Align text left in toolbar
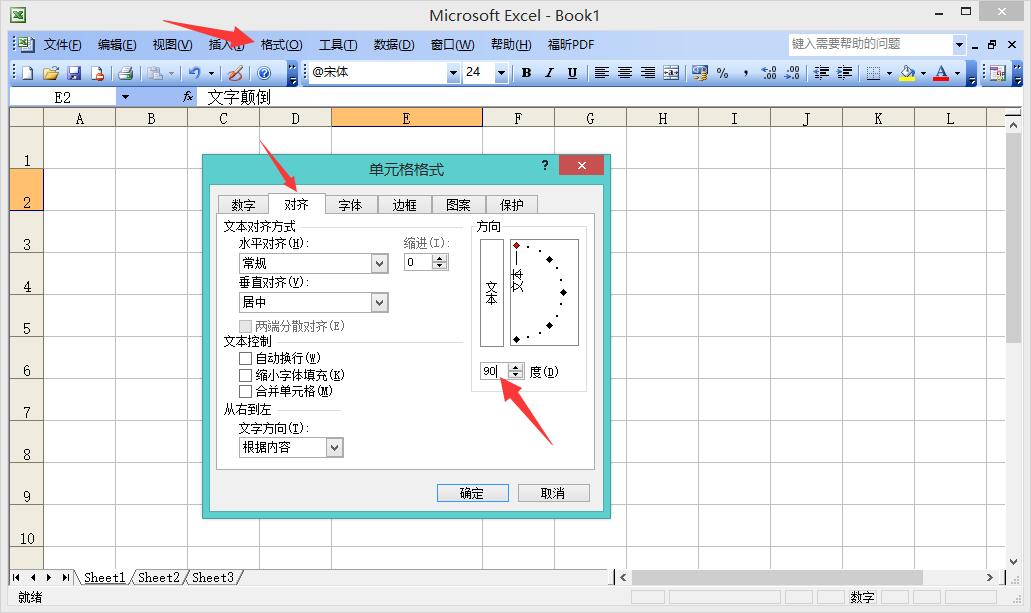Screen dimensions: 1031x613 pos(601,73)
